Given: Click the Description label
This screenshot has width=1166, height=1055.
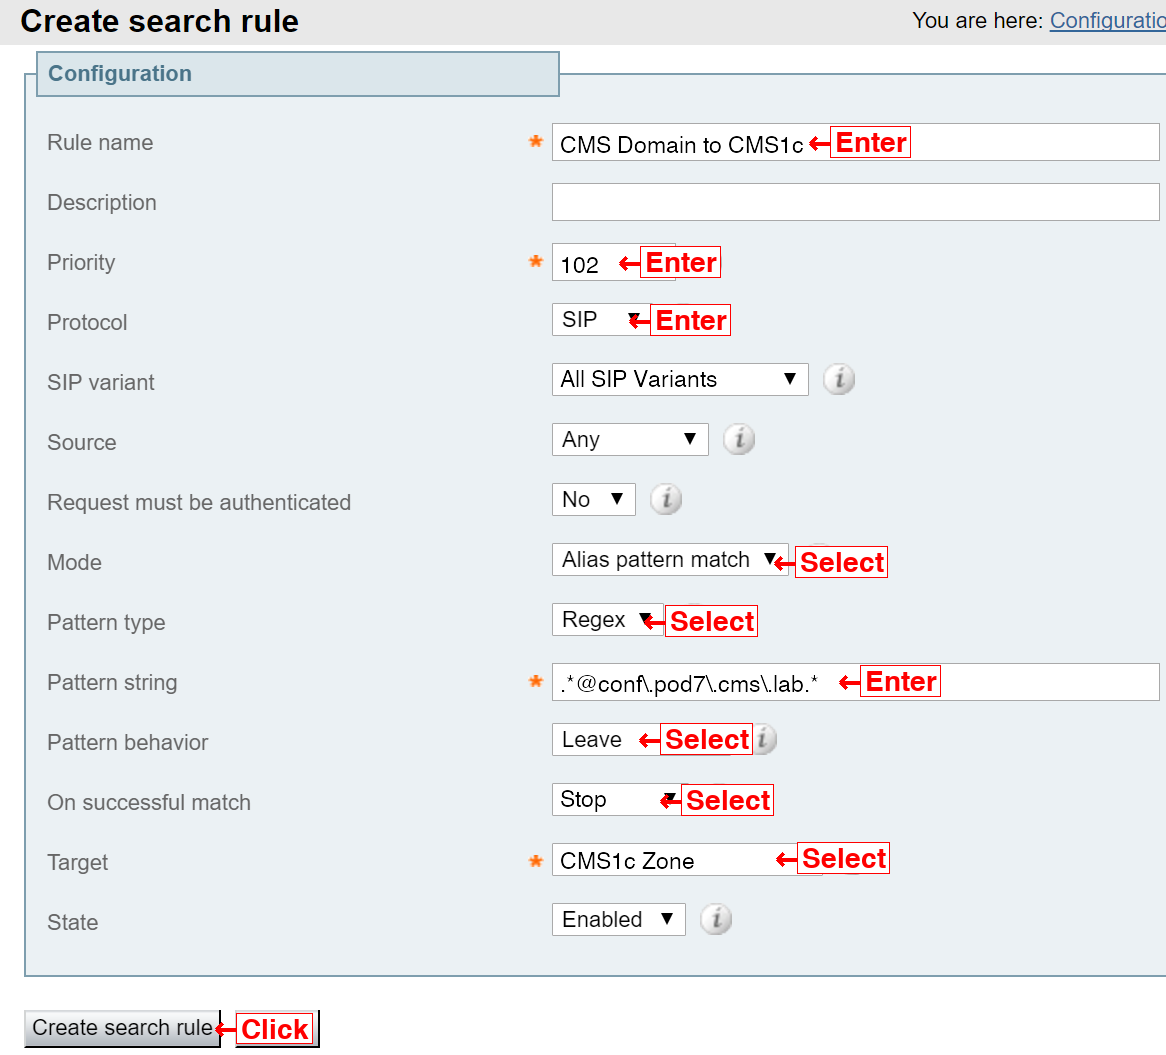Looking at the screenshot, I should pos(102,202).
